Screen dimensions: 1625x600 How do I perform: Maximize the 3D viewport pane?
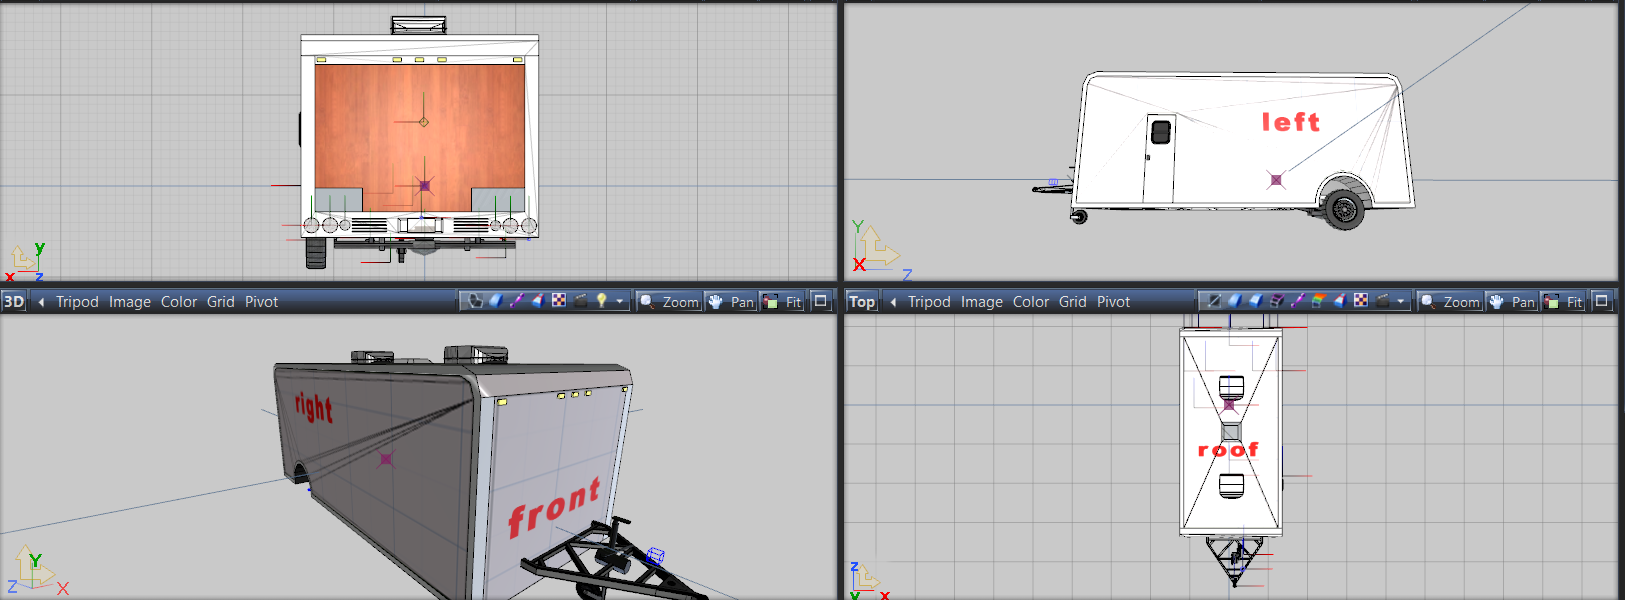click(x=821, y=301)
